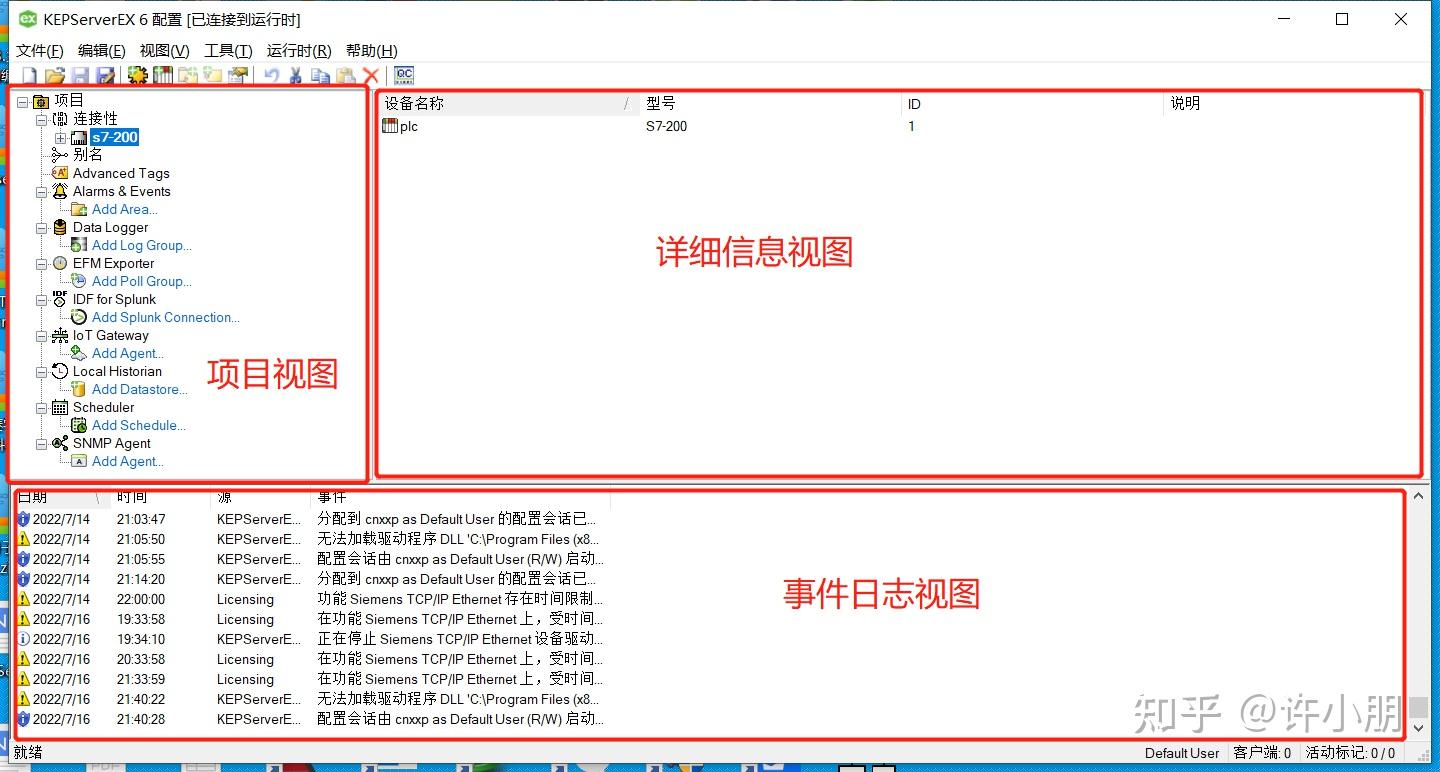This screenshot has height=772, width=1440.
Task: Click the Add Splunk Connection link
Action: [165, 317]
